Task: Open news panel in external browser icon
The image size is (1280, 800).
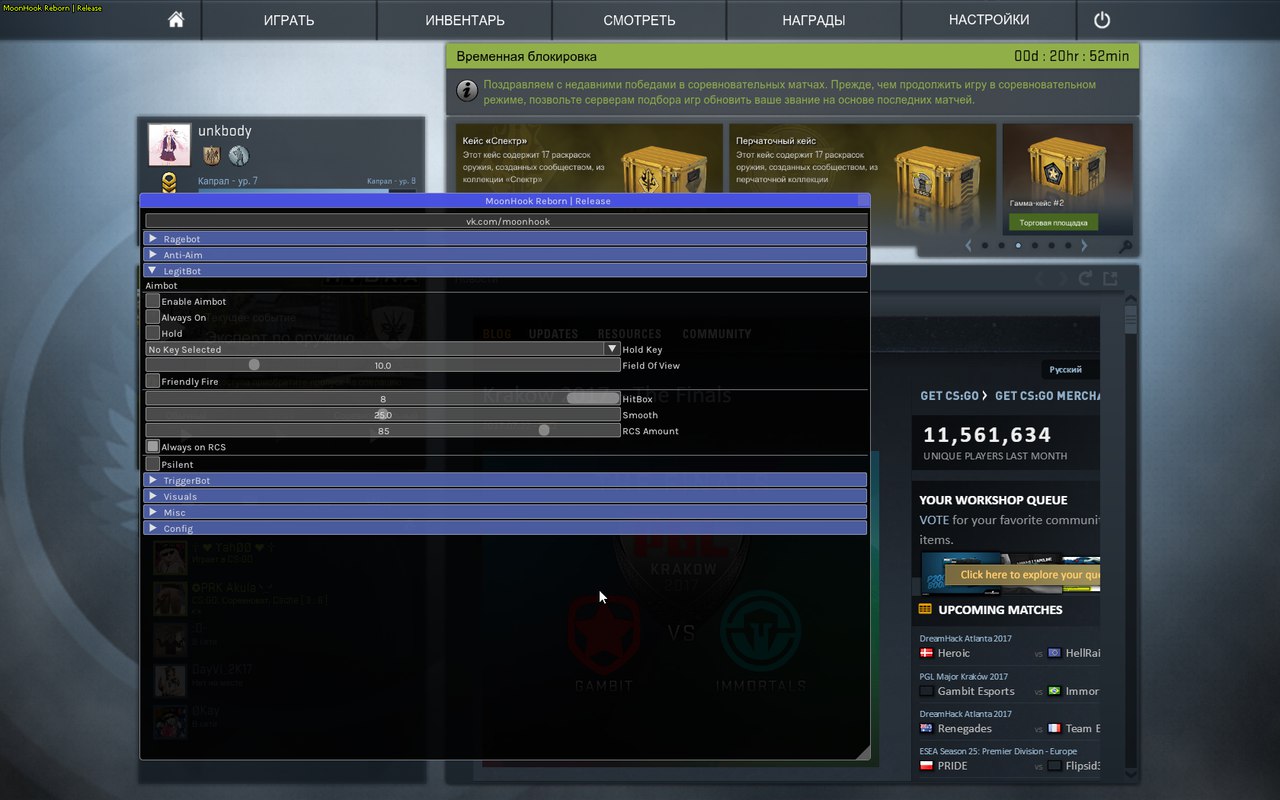Action: click(1110, 278)
